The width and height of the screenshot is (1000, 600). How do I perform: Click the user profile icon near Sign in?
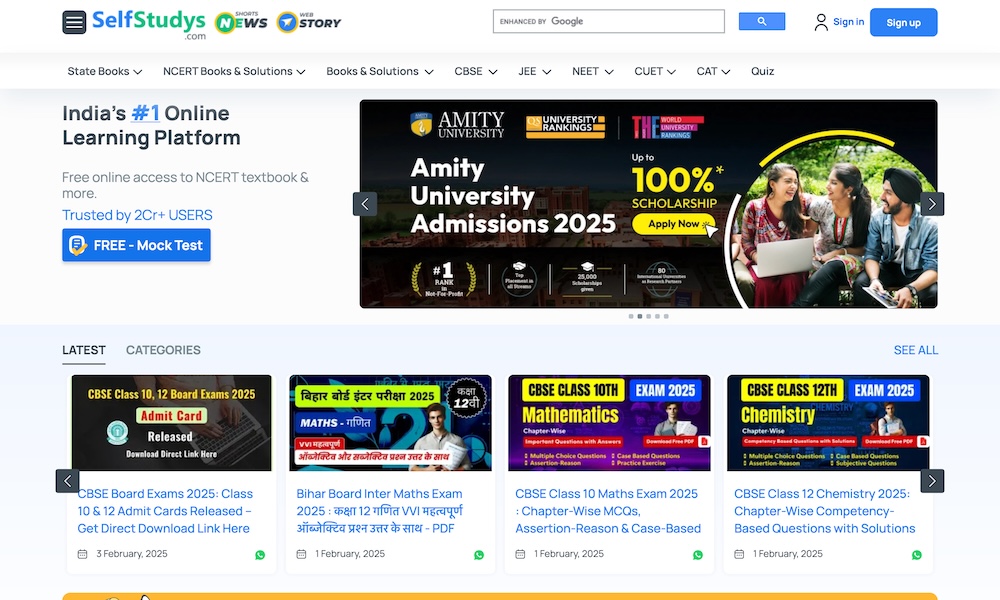[x=821, y=22]
